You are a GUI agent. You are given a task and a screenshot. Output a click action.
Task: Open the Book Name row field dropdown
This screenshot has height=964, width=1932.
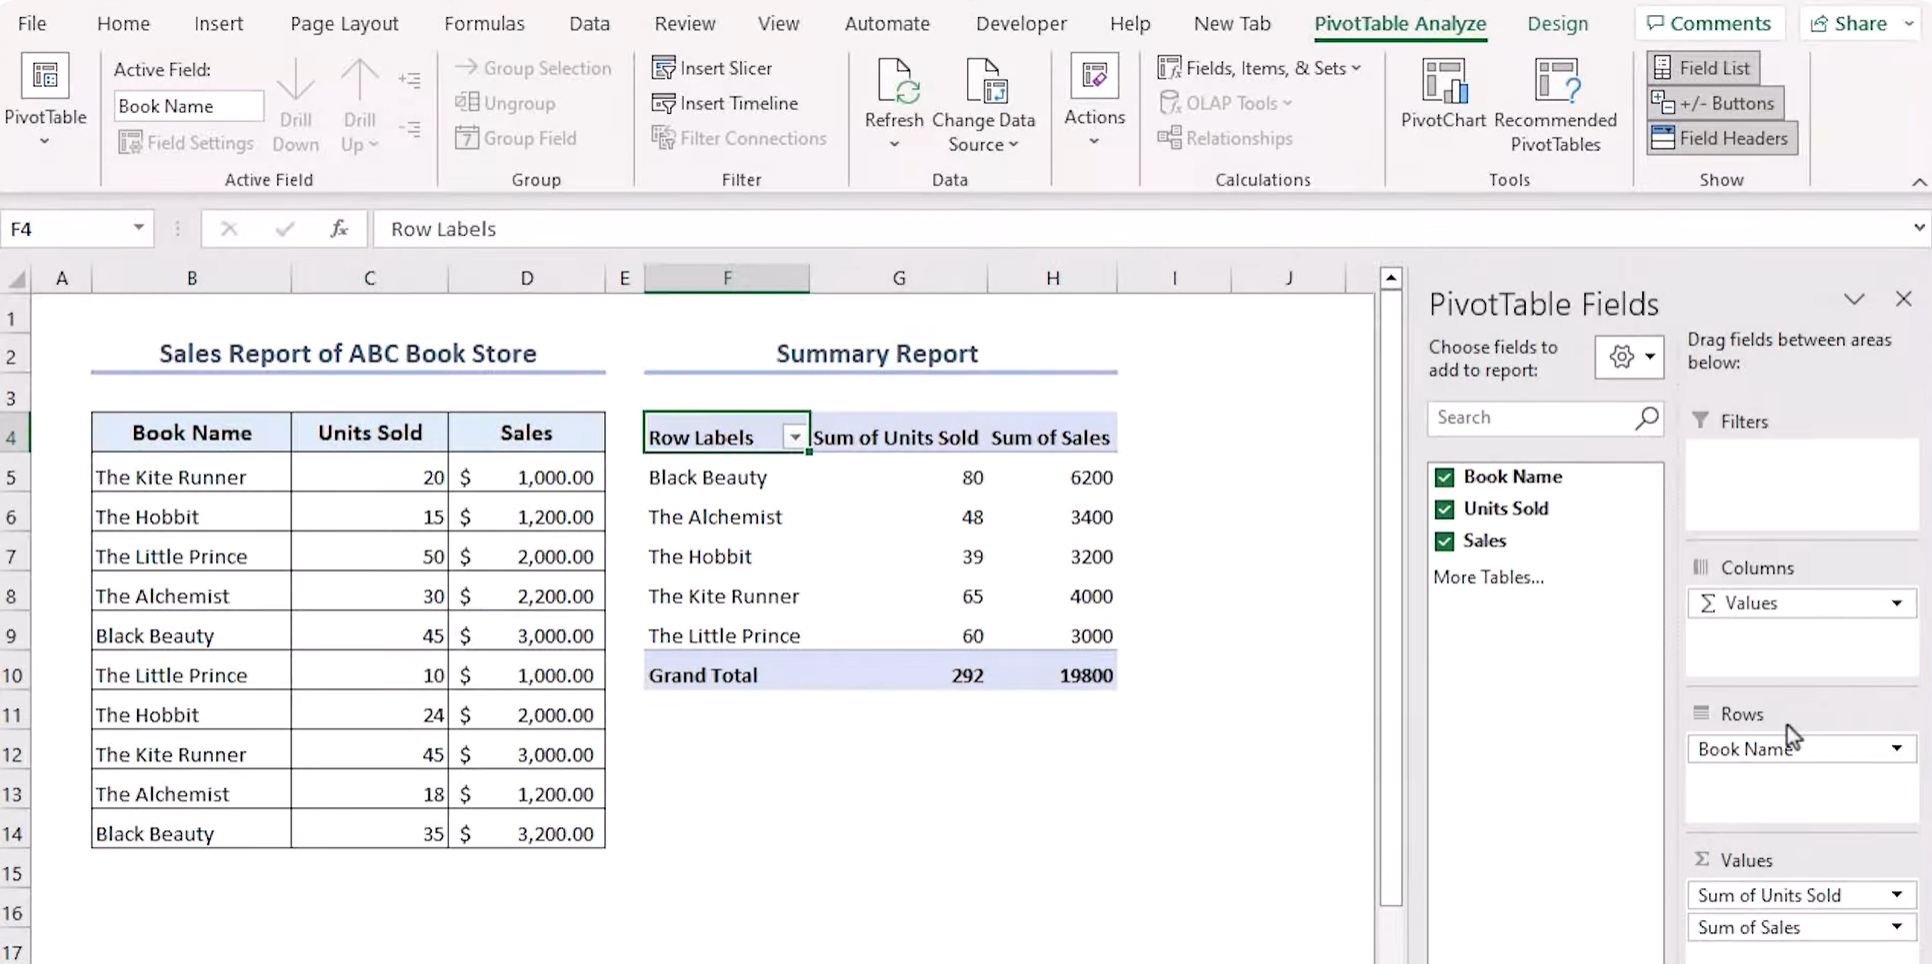tap(1897, 749)
